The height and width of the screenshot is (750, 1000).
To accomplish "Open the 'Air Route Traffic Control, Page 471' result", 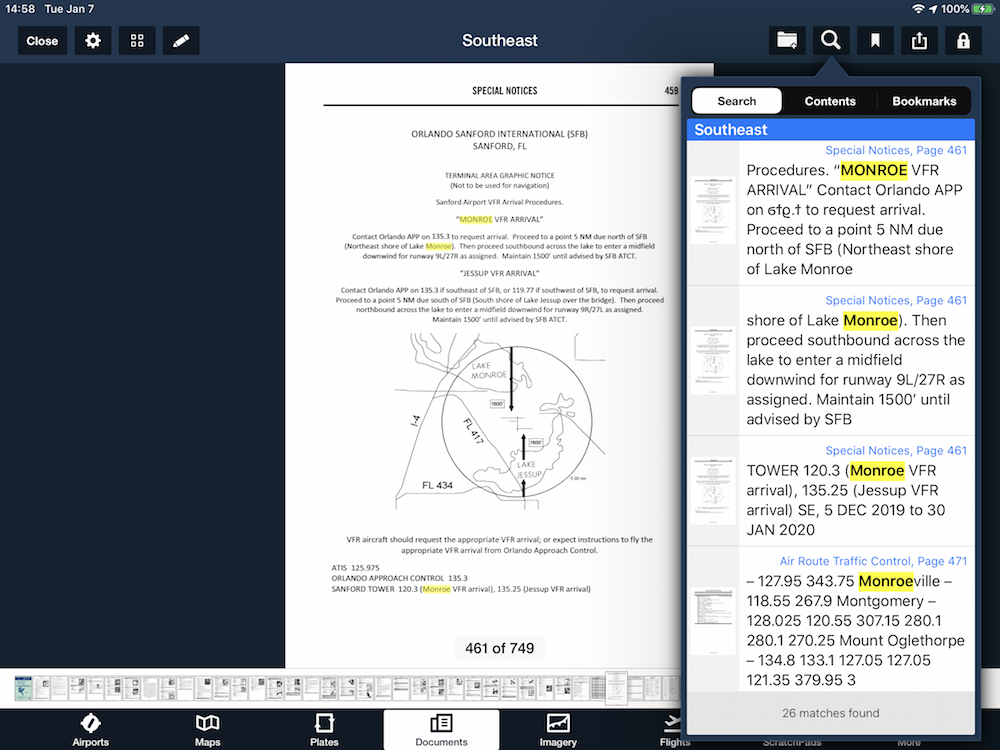I will [831, 619].
